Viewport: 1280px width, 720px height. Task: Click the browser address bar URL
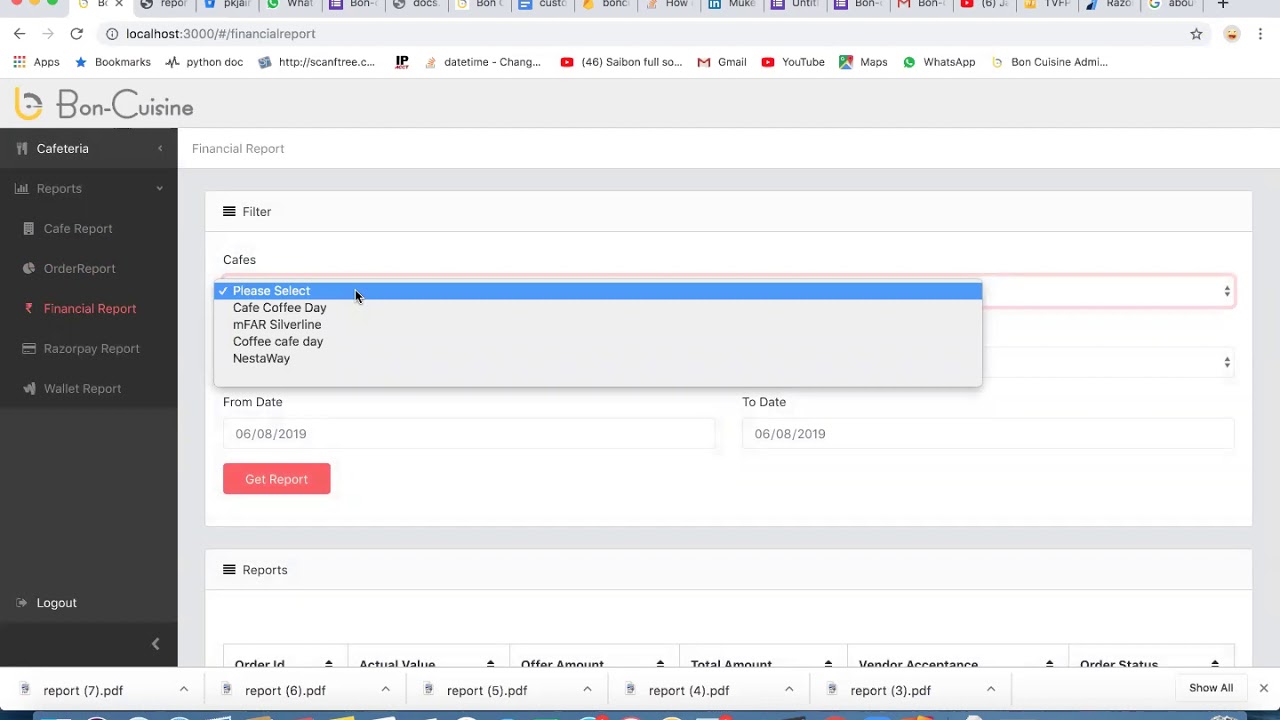pyautogui.click(x=220, y=34)
